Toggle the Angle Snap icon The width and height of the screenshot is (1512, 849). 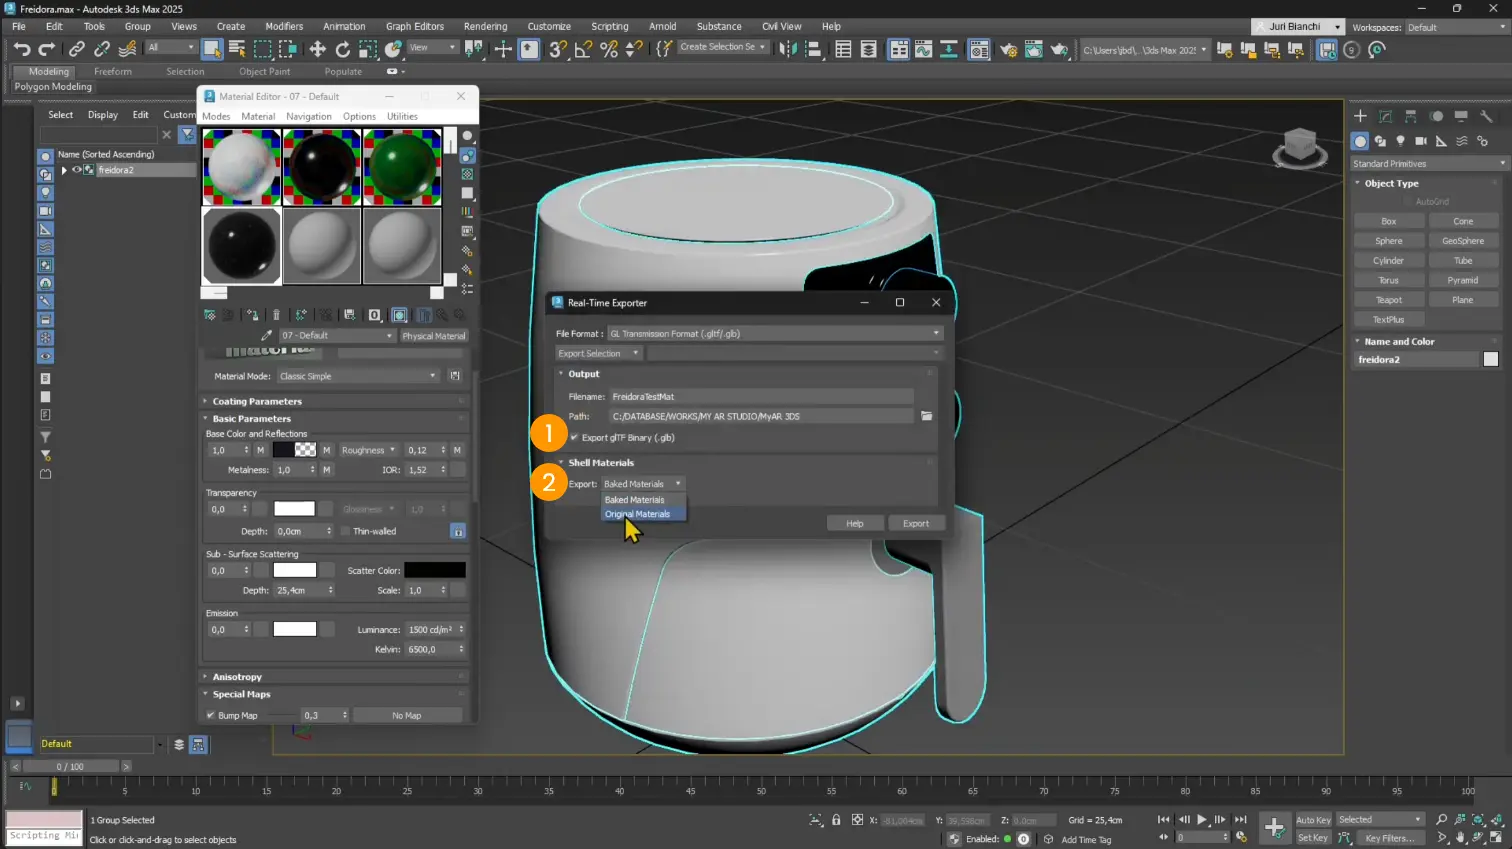pos(583,49)
